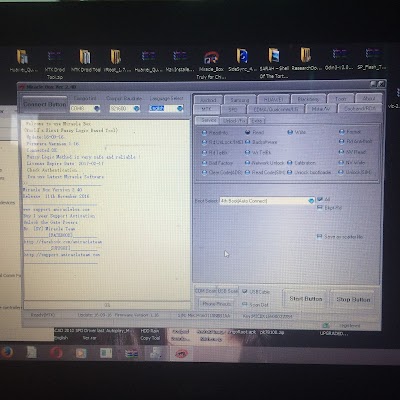Open the ResearchDo... desktop folder icon
The width and height of the screenshot is (400, 400).
point(305,59)
